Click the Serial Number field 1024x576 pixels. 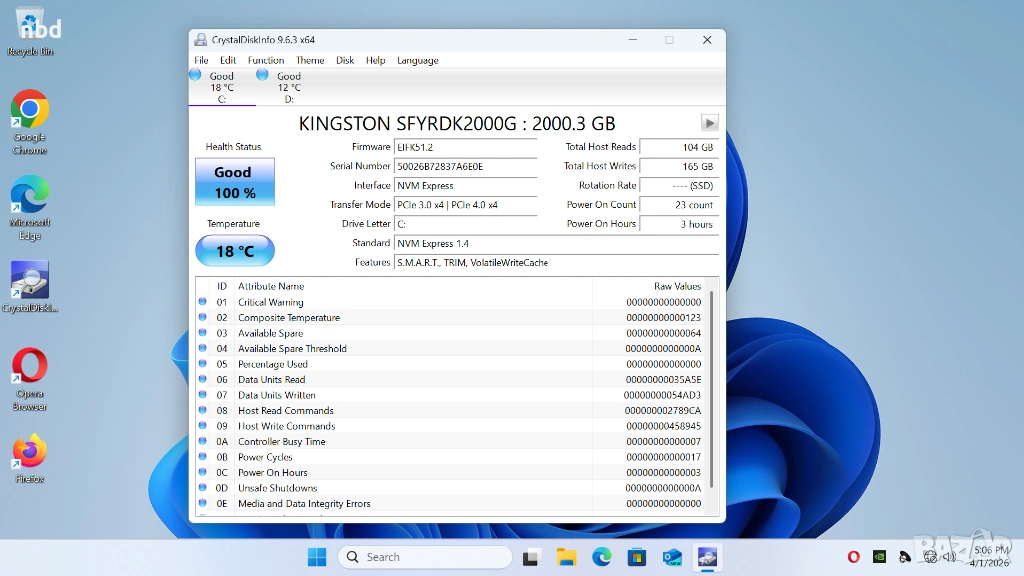[x=465, y=166]
